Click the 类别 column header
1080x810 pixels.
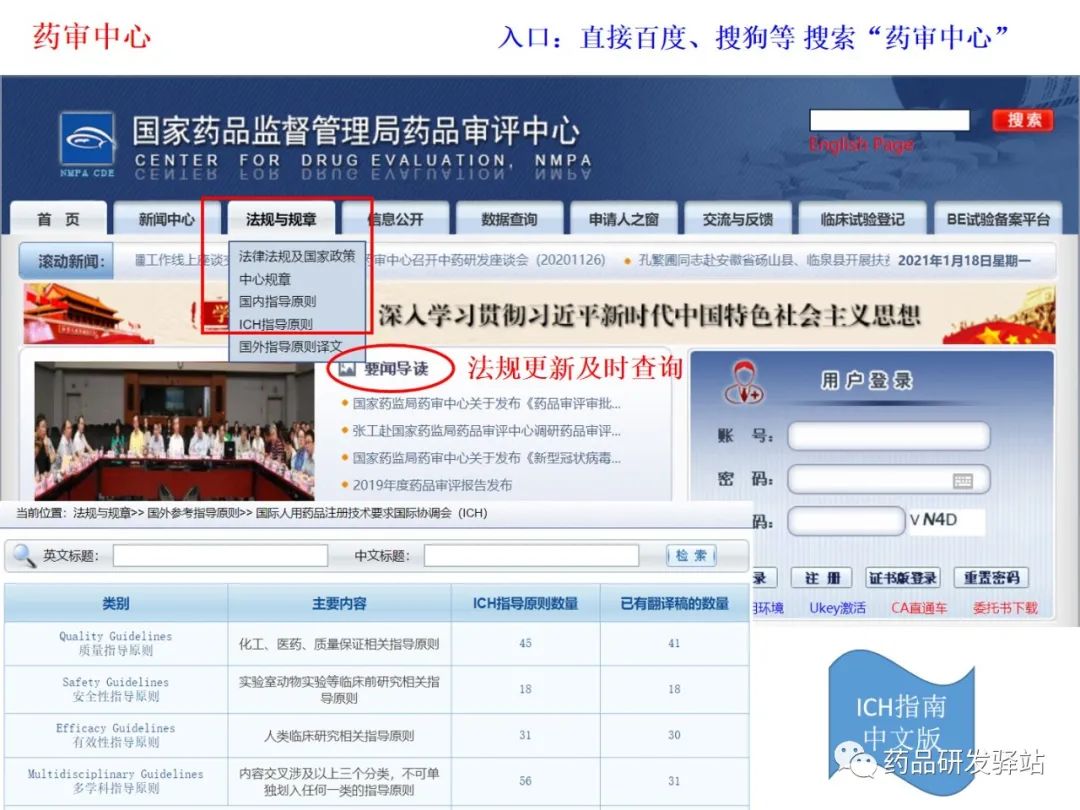(x=116, y=604)
